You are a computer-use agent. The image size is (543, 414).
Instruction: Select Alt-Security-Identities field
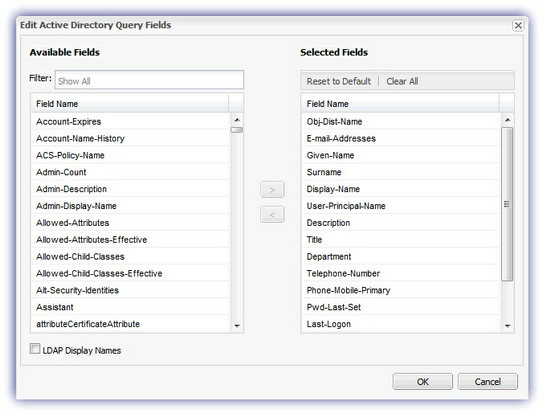pyautogui.click(x=130, y=290)
